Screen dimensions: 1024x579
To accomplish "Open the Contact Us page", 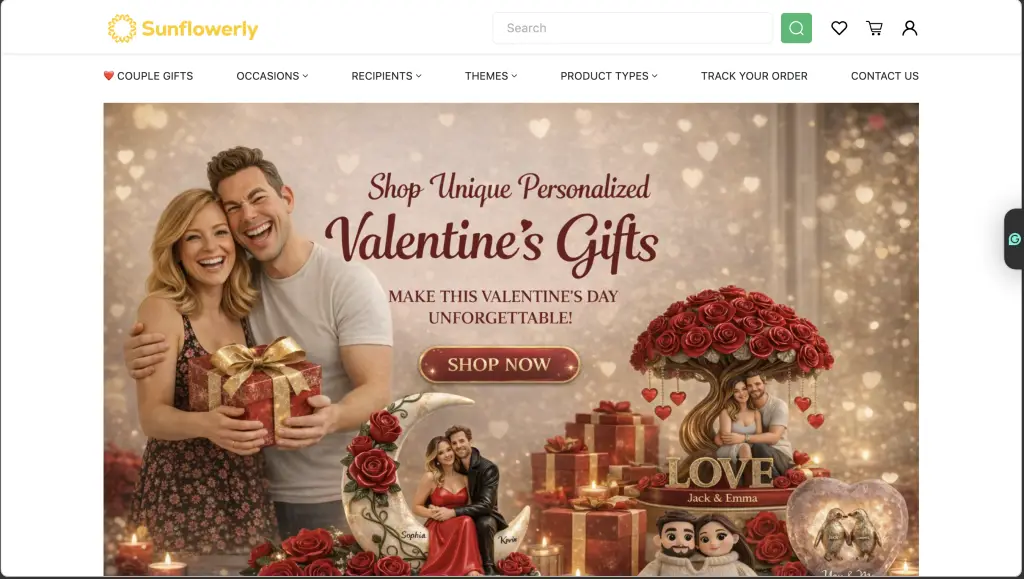I will 885,76.
